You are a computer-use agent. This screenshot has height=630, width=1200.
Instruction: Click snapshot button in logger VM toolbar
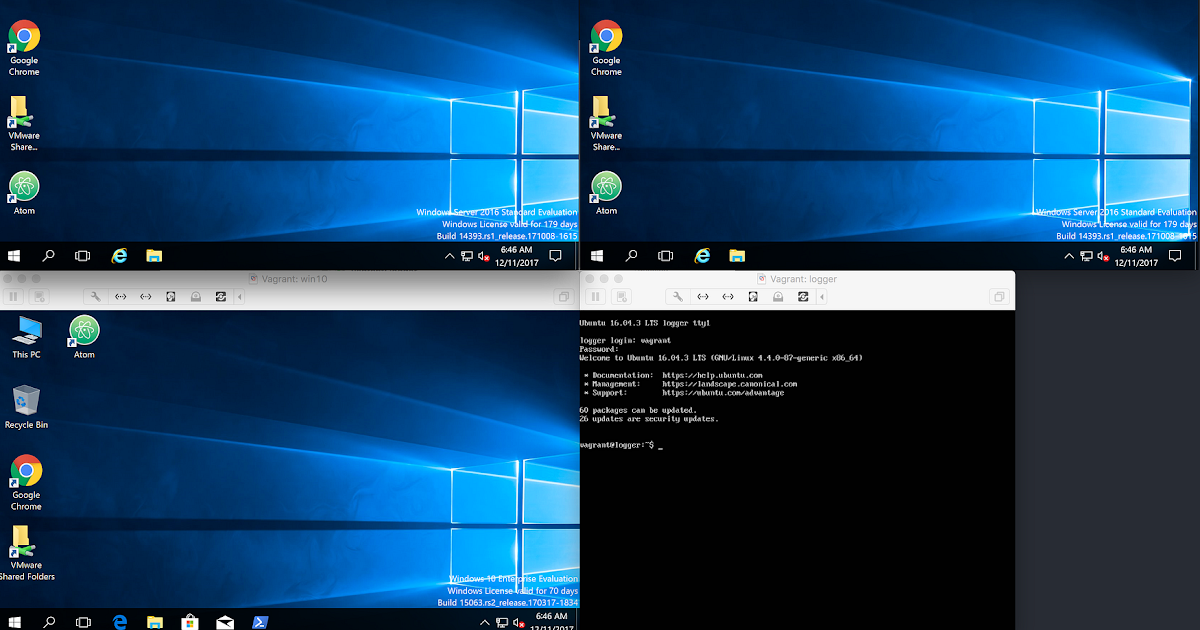pyautogui.click(x=620, y=297)
